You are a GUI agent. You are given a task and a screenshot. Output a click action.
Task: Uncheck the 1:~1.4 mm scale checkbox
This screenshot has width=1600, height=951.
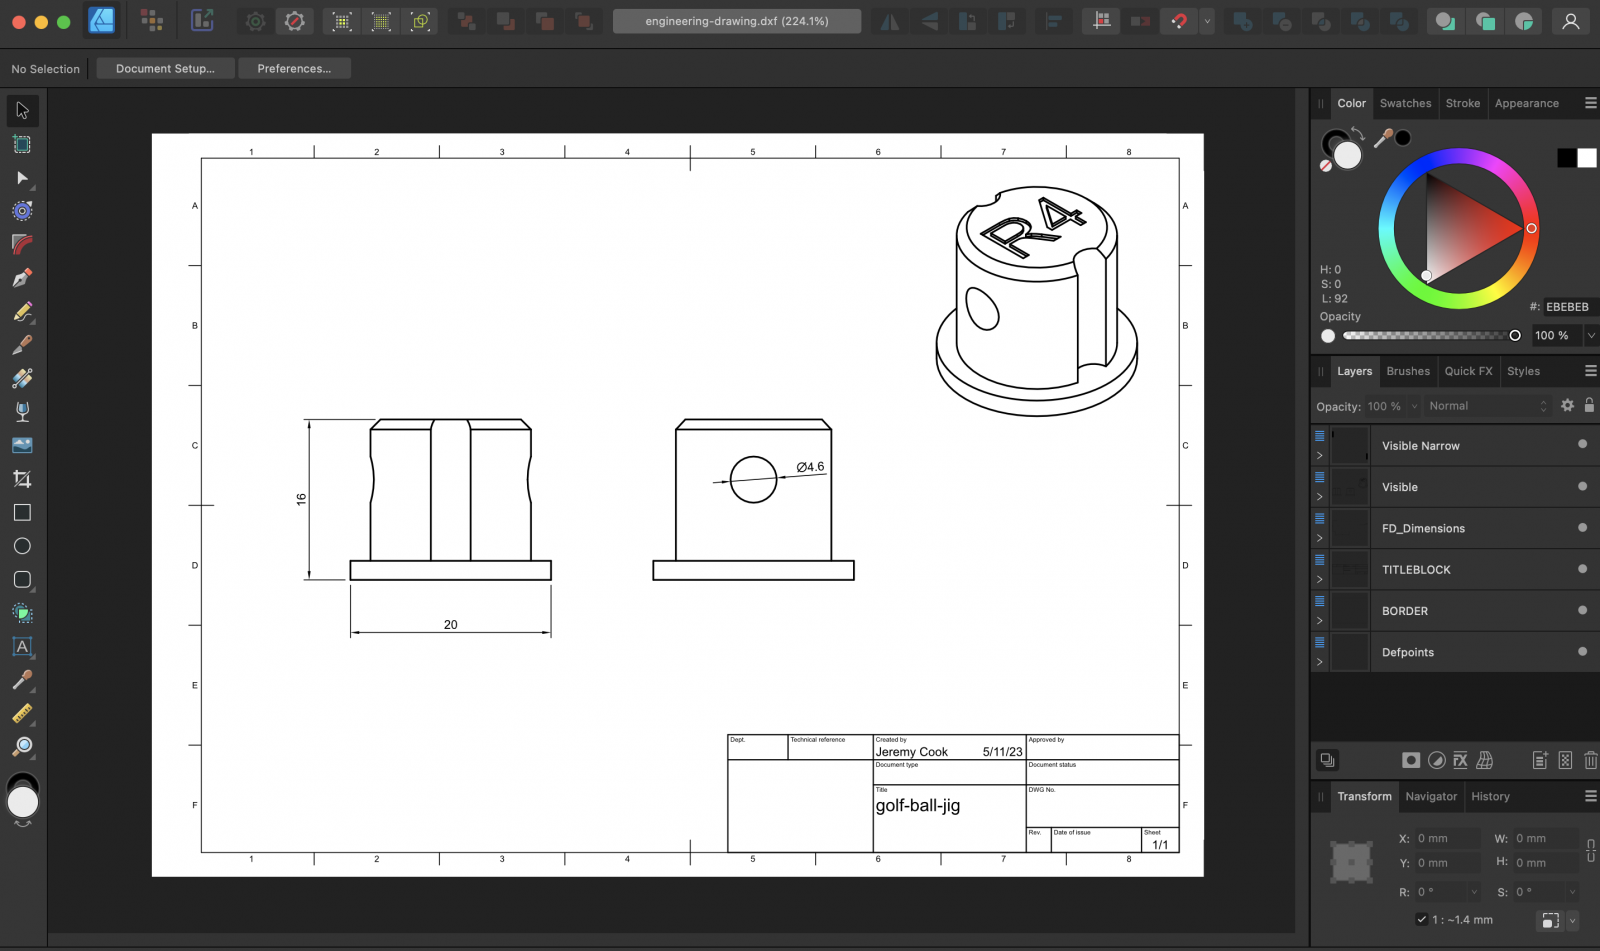pos(1422,920)
